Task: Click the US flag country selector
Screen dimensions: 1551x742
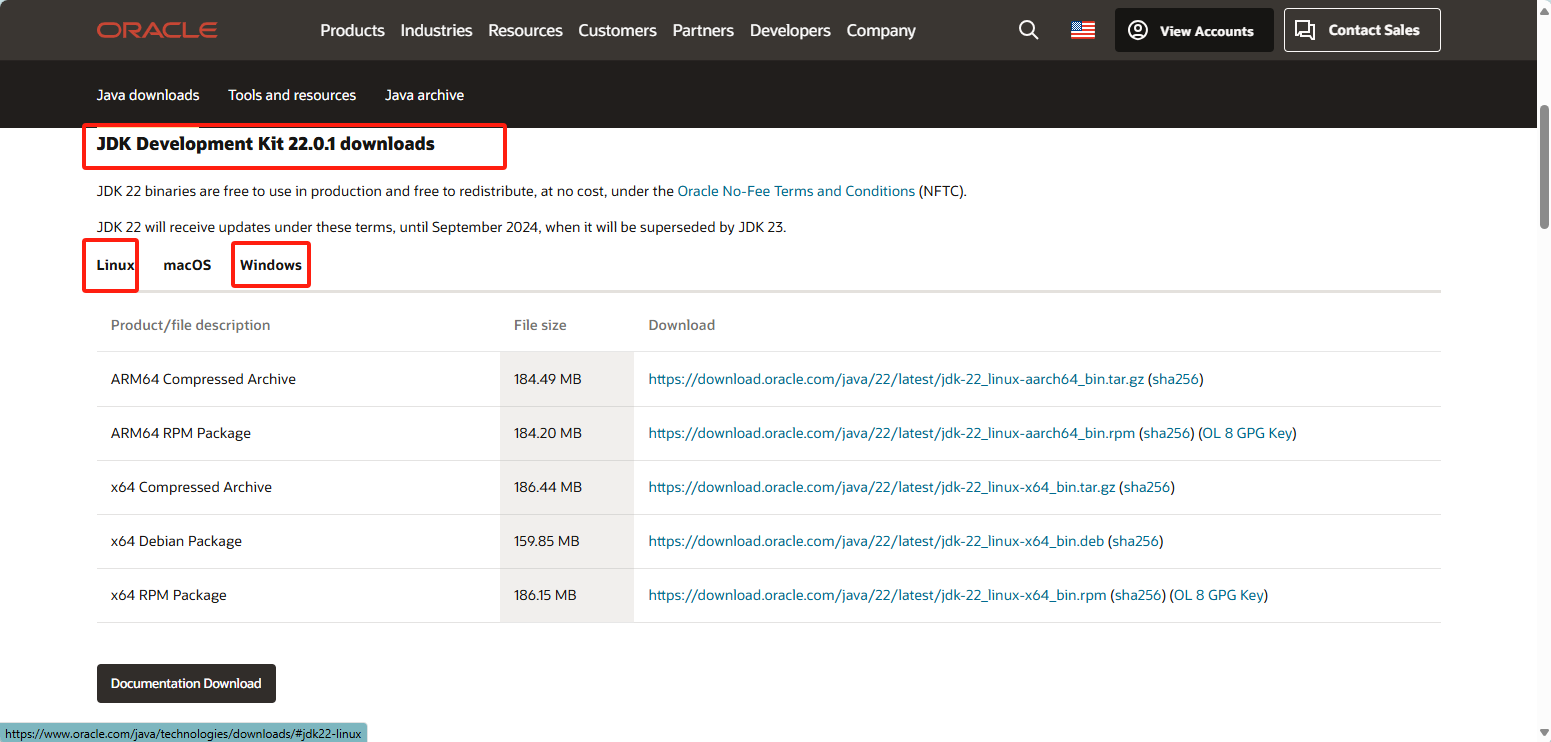Action: click(1082, 30)
